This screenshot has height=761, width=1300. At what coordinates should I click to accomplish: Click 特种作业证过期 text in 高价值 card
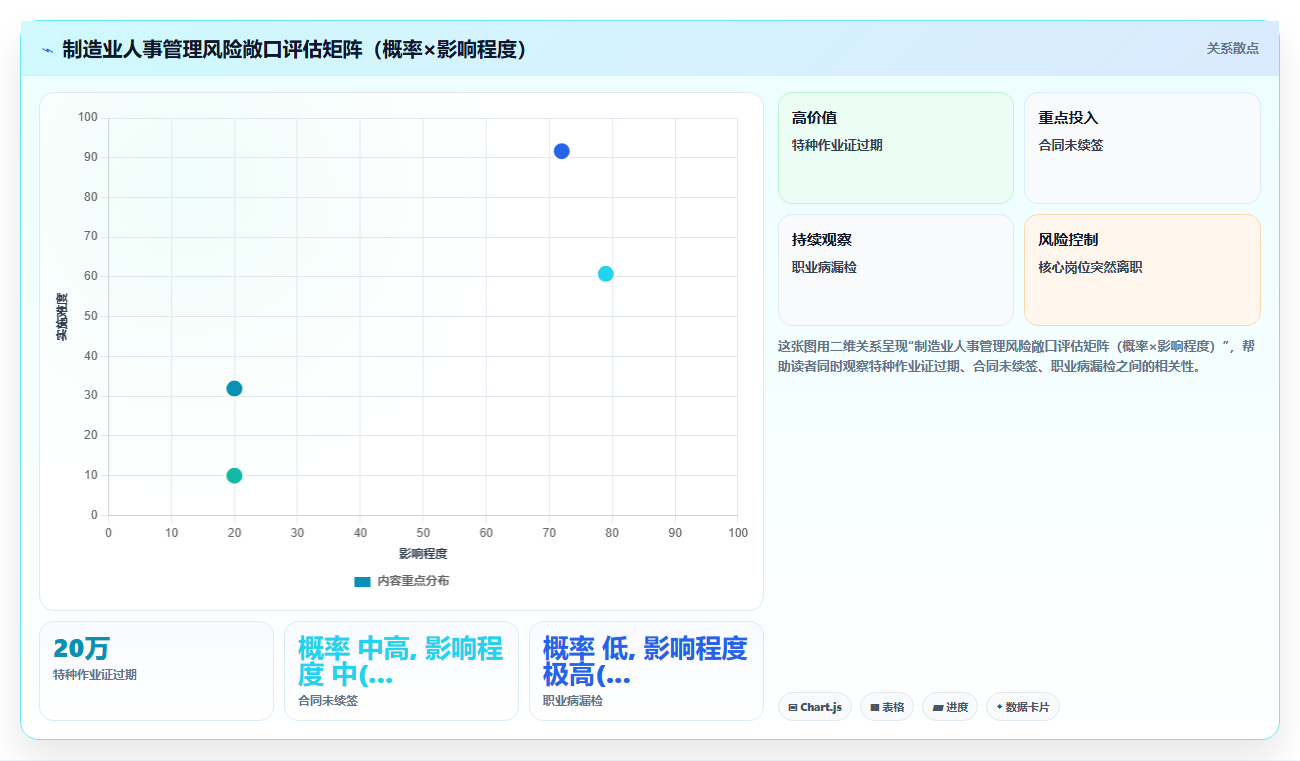837,145
